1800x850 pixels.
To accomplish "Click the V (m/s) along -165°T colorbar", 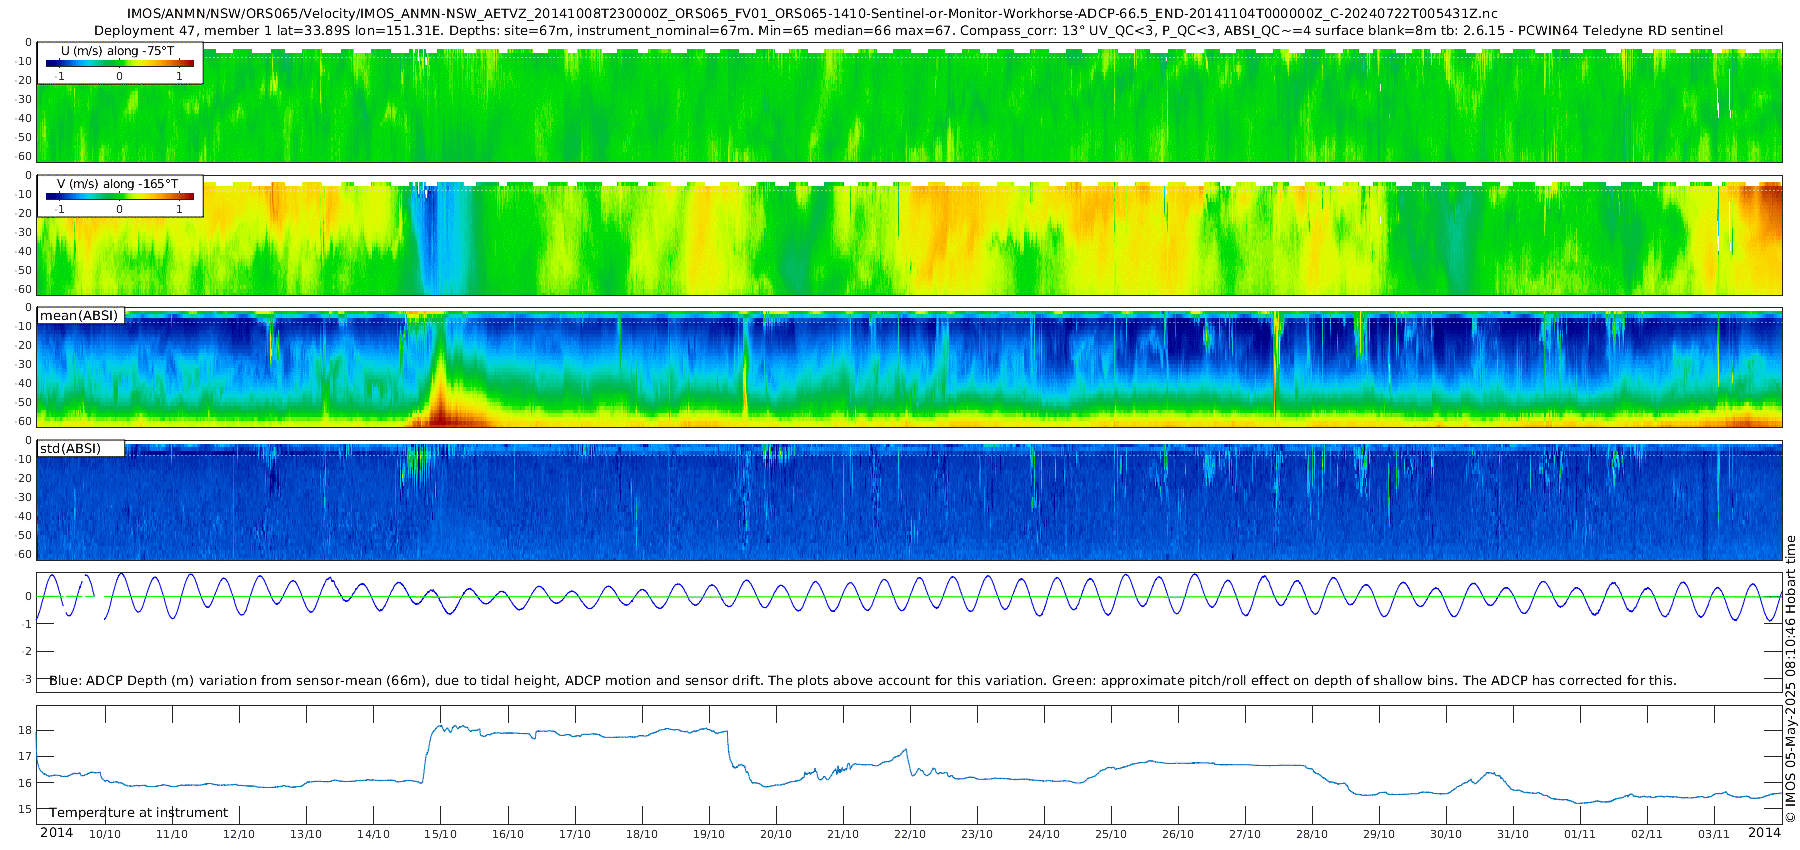I will point(120,196).
